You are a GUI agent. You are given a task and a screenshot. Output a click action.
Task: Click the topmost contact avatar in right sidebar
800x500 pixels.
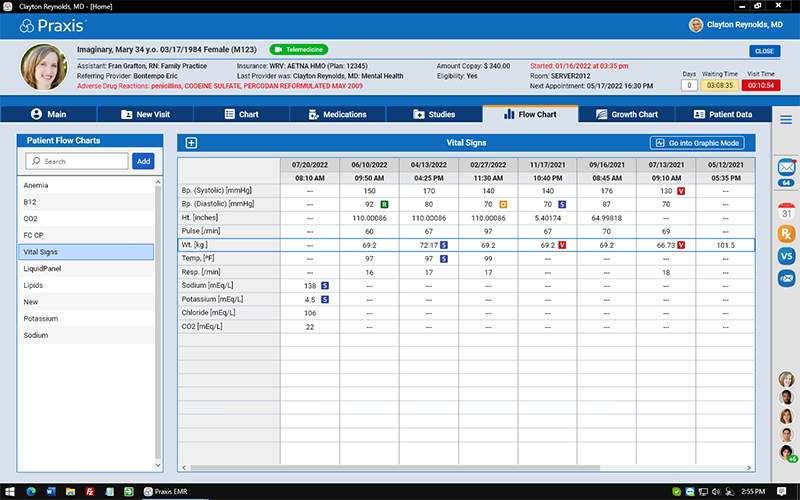(x=786, y=380)
